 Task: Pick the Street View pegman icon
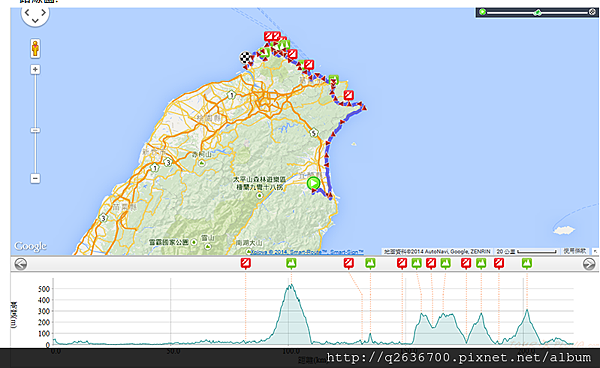click(x=35, y=49)
